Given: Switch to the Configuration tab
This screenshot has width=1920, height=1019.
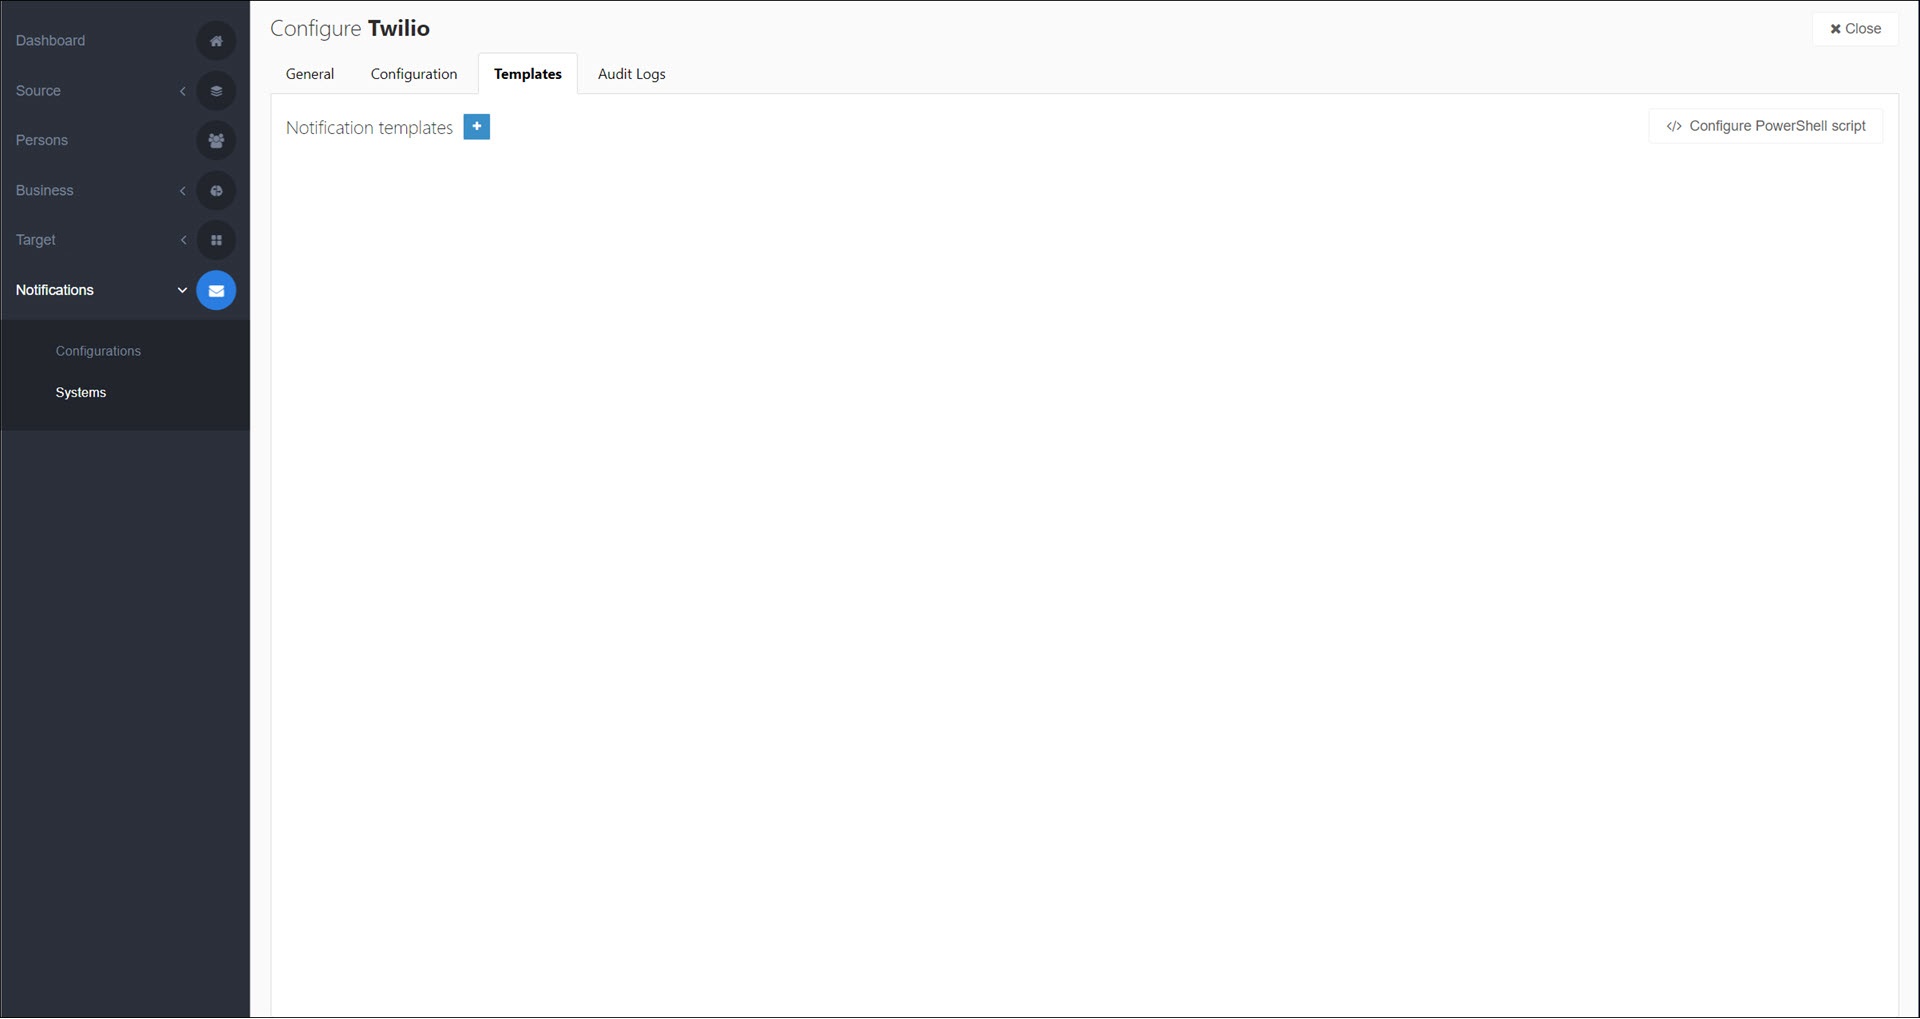Looking at the screenshot, I should (x=414, y=74).
